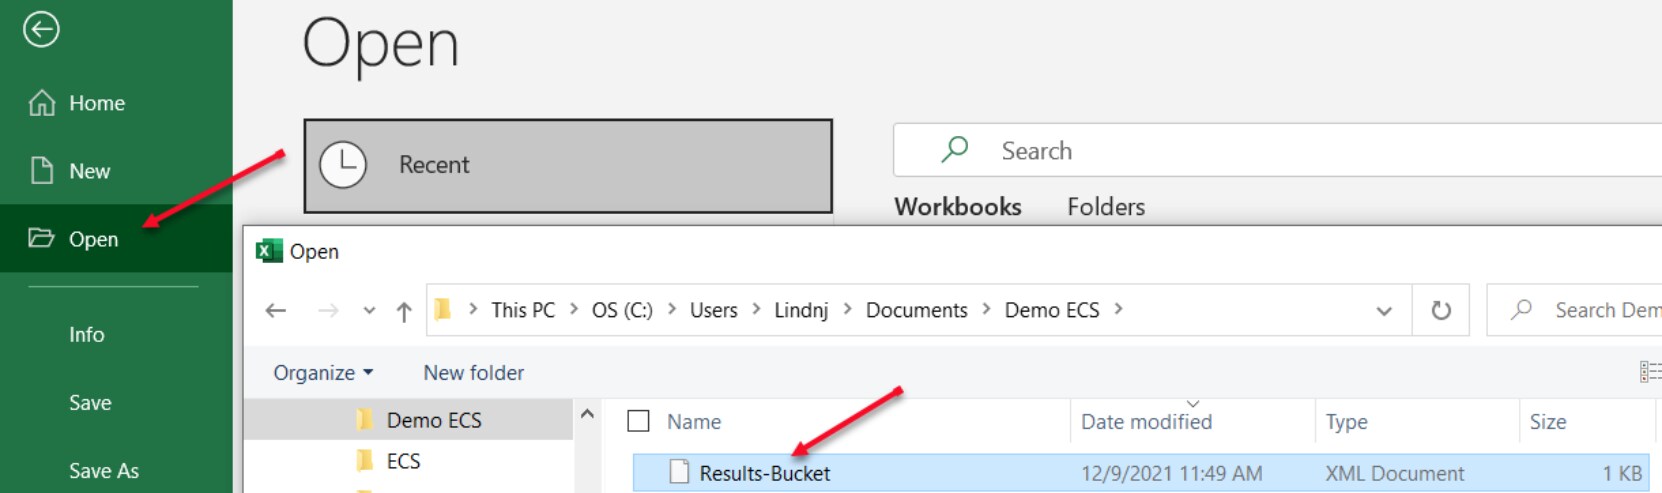Click the folder icon in the address bar
Screen dimensions: 1662x493
[x=443, y=310]
